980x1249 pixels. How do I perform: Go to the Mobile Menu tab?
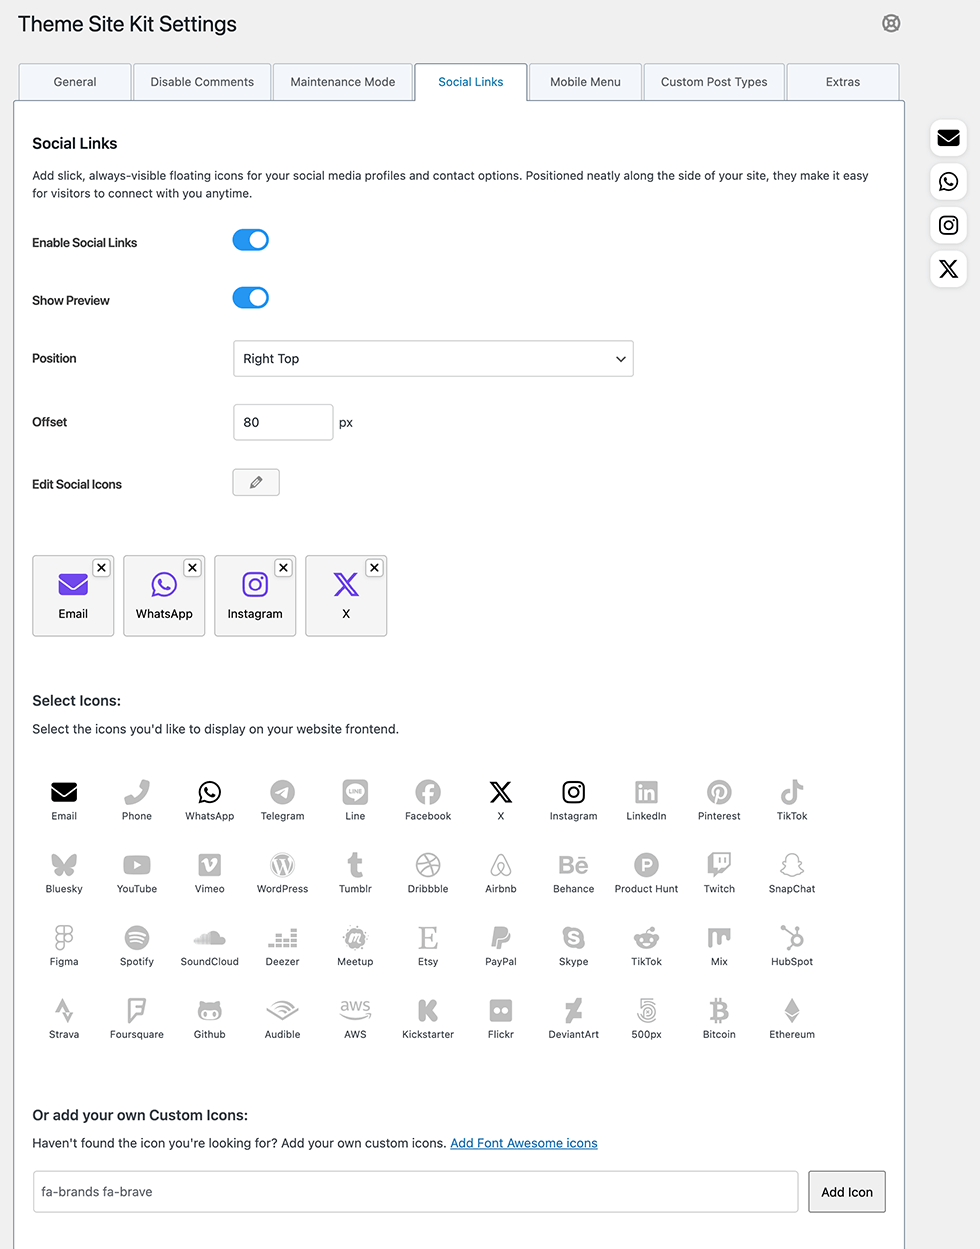(585, 82)
